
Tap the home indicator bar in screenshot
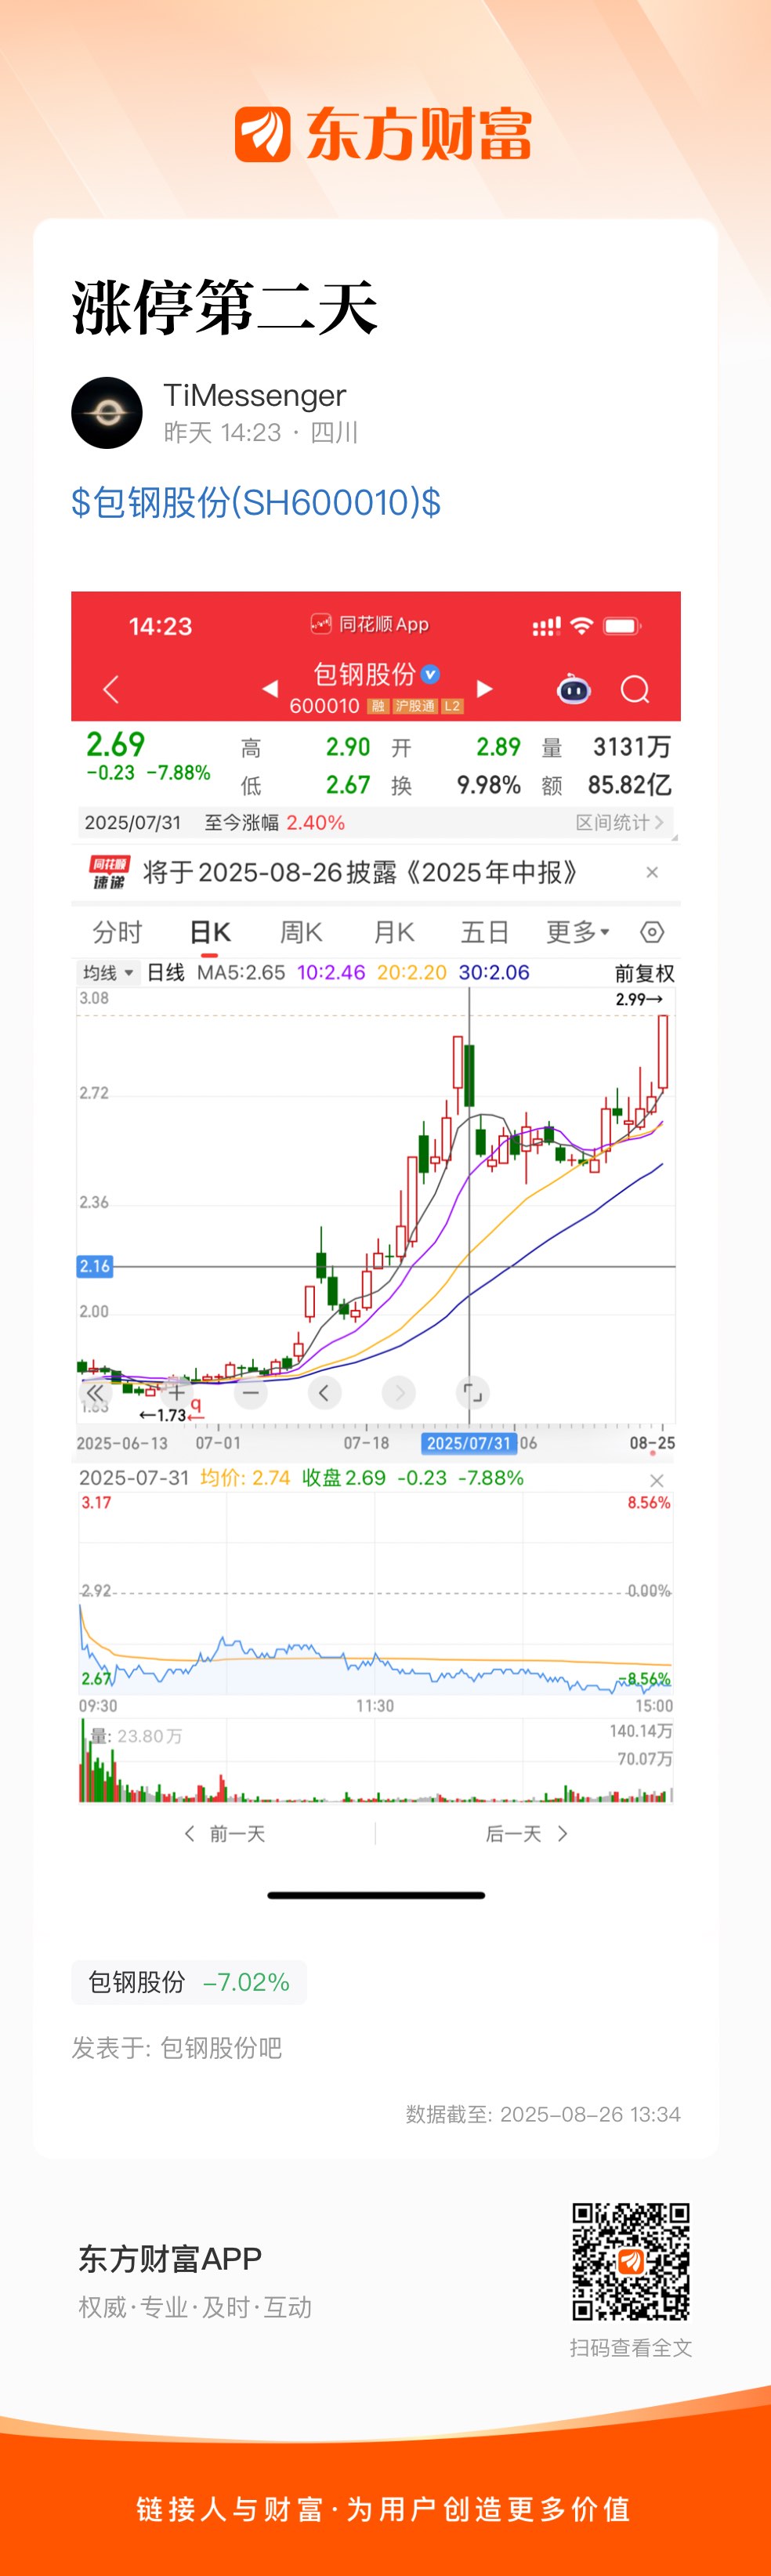pos(376,1895)
